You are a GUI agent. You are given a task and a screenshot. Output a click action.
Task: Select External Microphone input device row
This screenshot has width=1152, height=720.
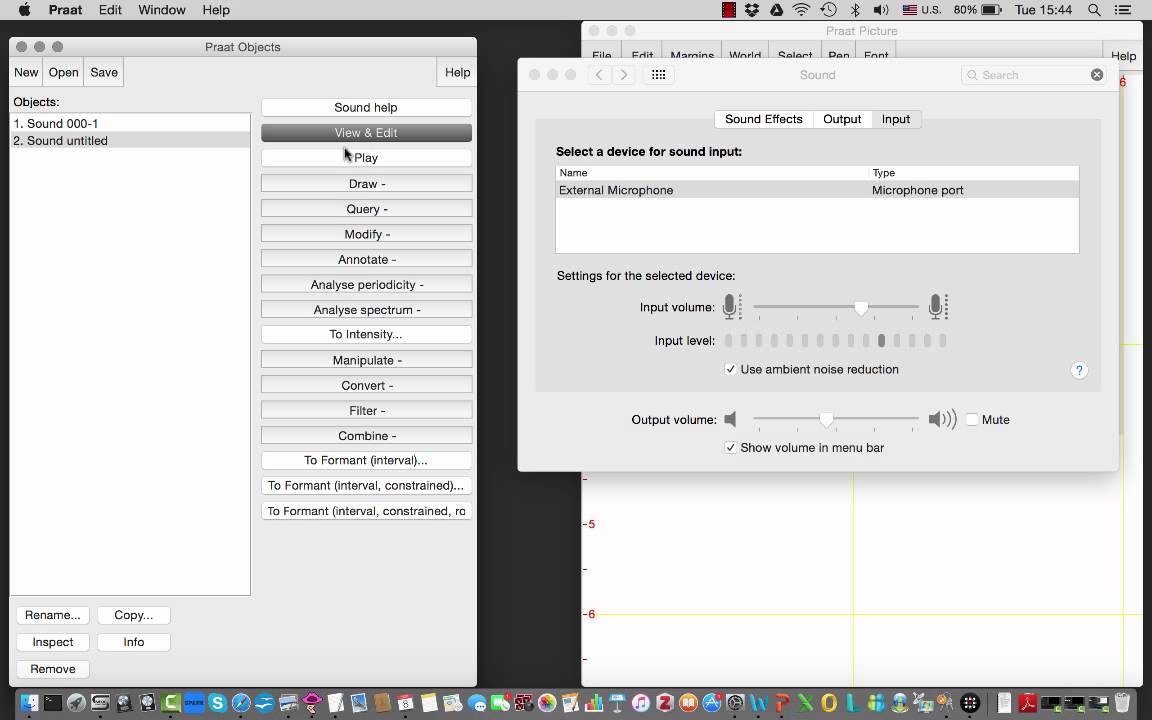817,190
